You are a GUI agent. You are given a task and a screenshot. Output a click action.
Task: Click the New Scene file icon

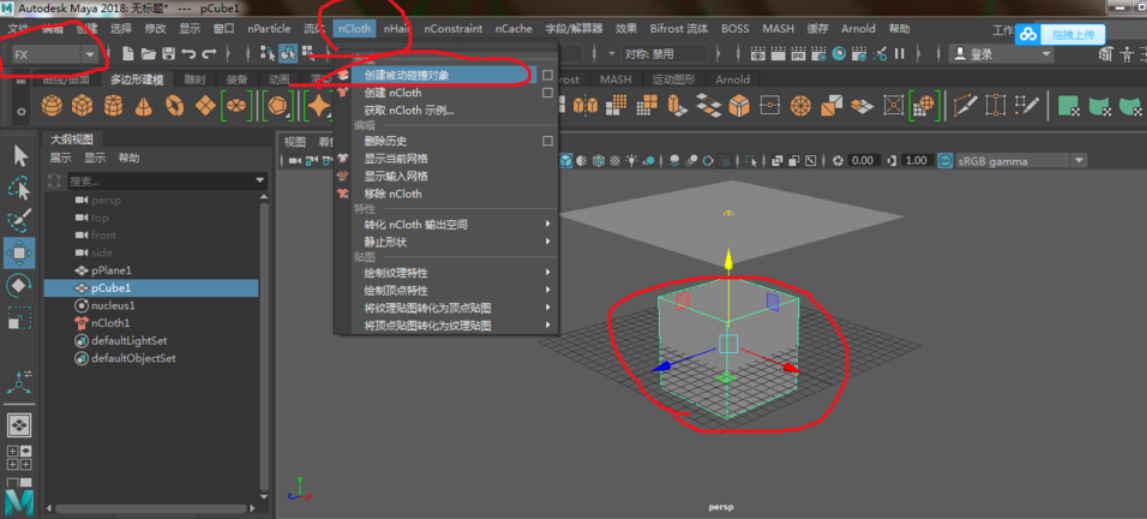[x=128, y=53]
